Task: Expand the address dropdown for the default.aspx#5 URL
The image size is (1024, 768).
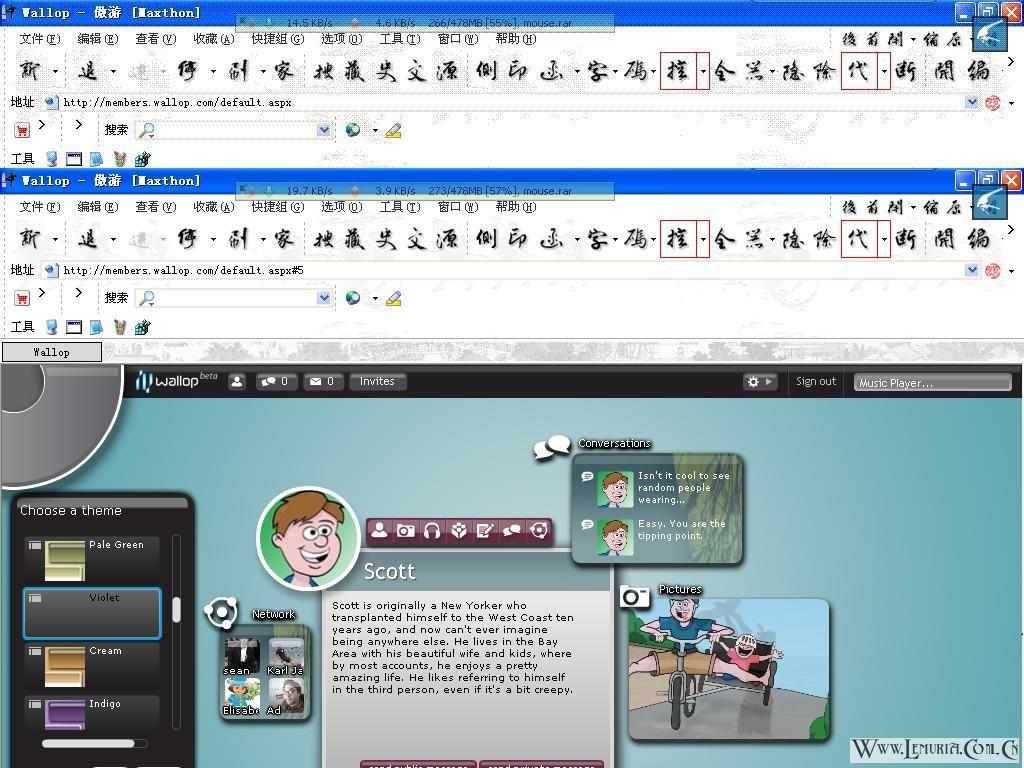Action: pyautogui.click(x=972, y=270)
